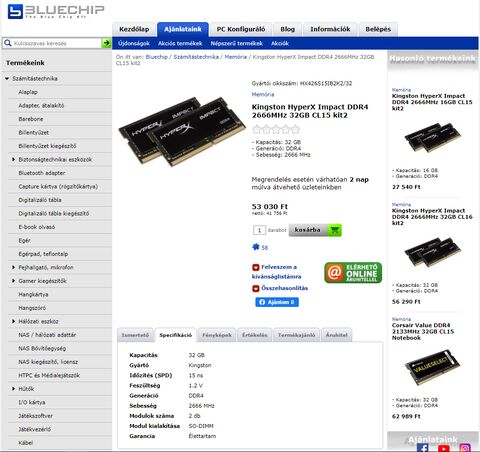The image size is (480, 452).
Task: Click the quantity darabot input field
Action: point(259,230)
